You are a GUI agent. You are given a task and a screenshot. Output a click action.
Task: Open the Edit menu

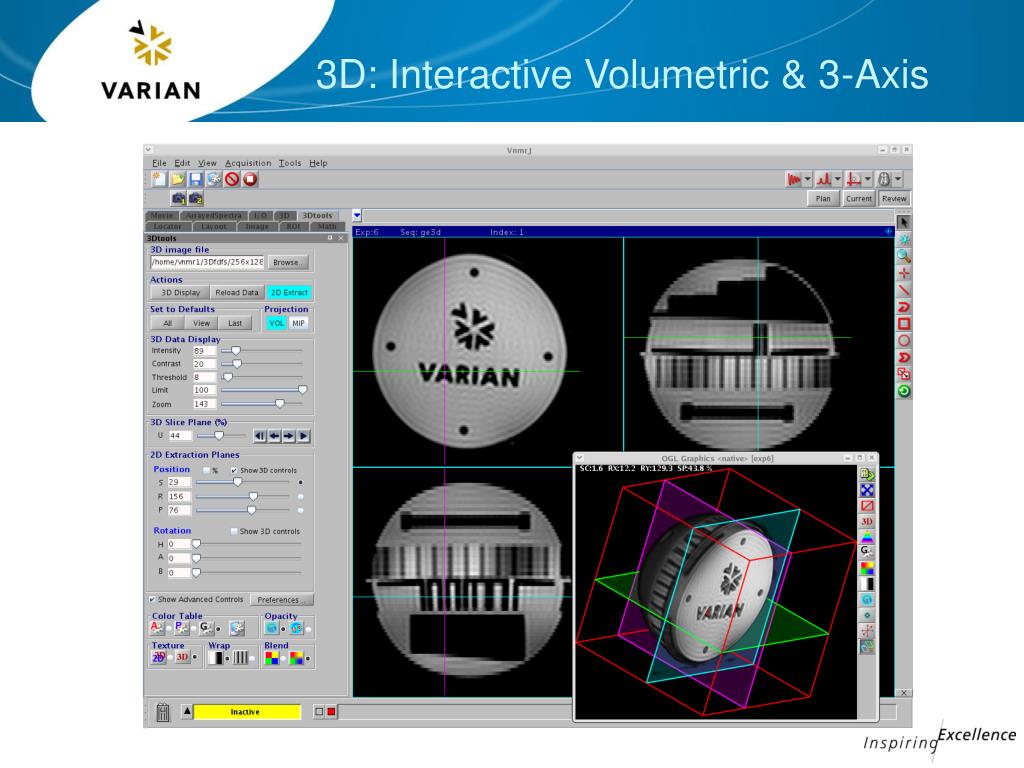point(182,163)
